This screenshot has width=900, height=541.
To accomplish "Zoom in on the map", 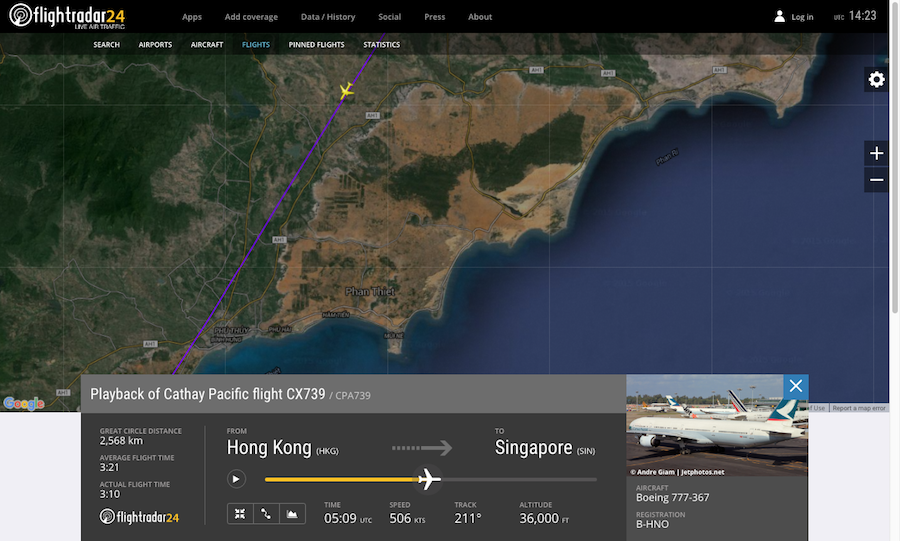I will tap(876, 153).
